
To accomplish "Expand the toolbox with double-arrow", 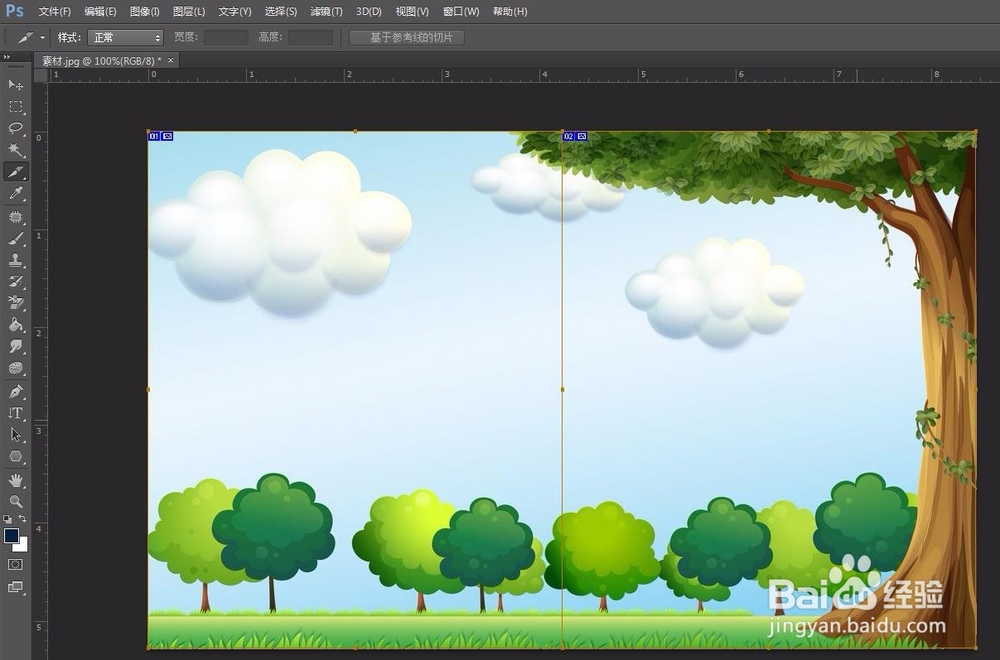I will point(7,57).
